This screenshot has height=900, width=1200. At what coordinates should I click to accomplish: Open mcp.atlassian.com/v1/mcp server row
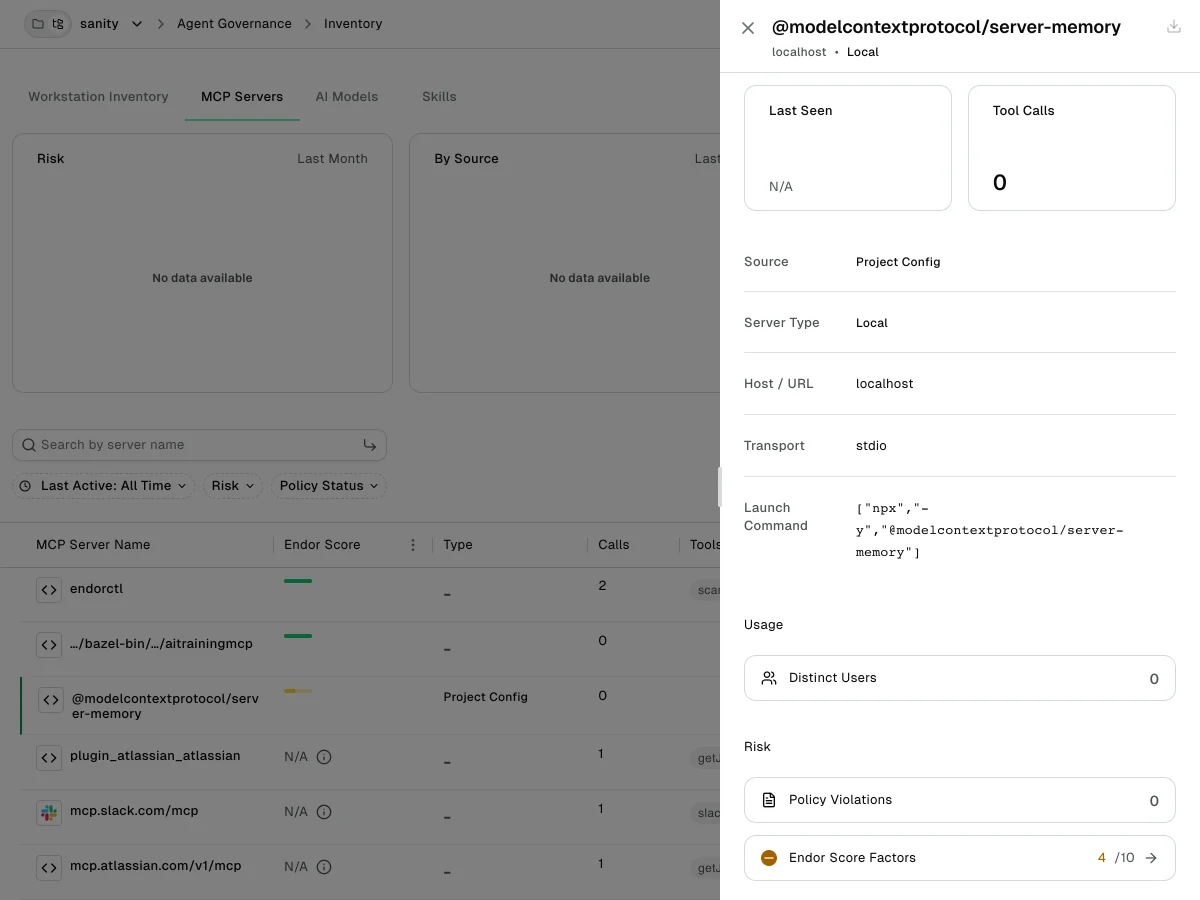(x=156, y=866)
